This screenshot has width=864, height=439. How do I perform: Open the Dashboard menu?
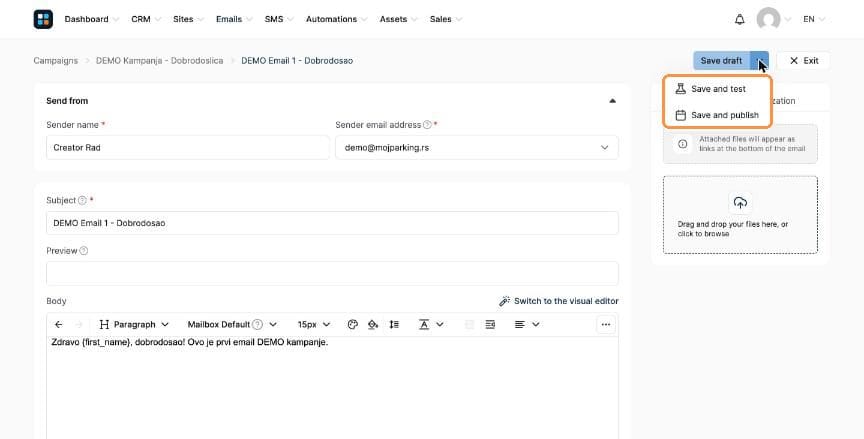click(x=91, y=19)
